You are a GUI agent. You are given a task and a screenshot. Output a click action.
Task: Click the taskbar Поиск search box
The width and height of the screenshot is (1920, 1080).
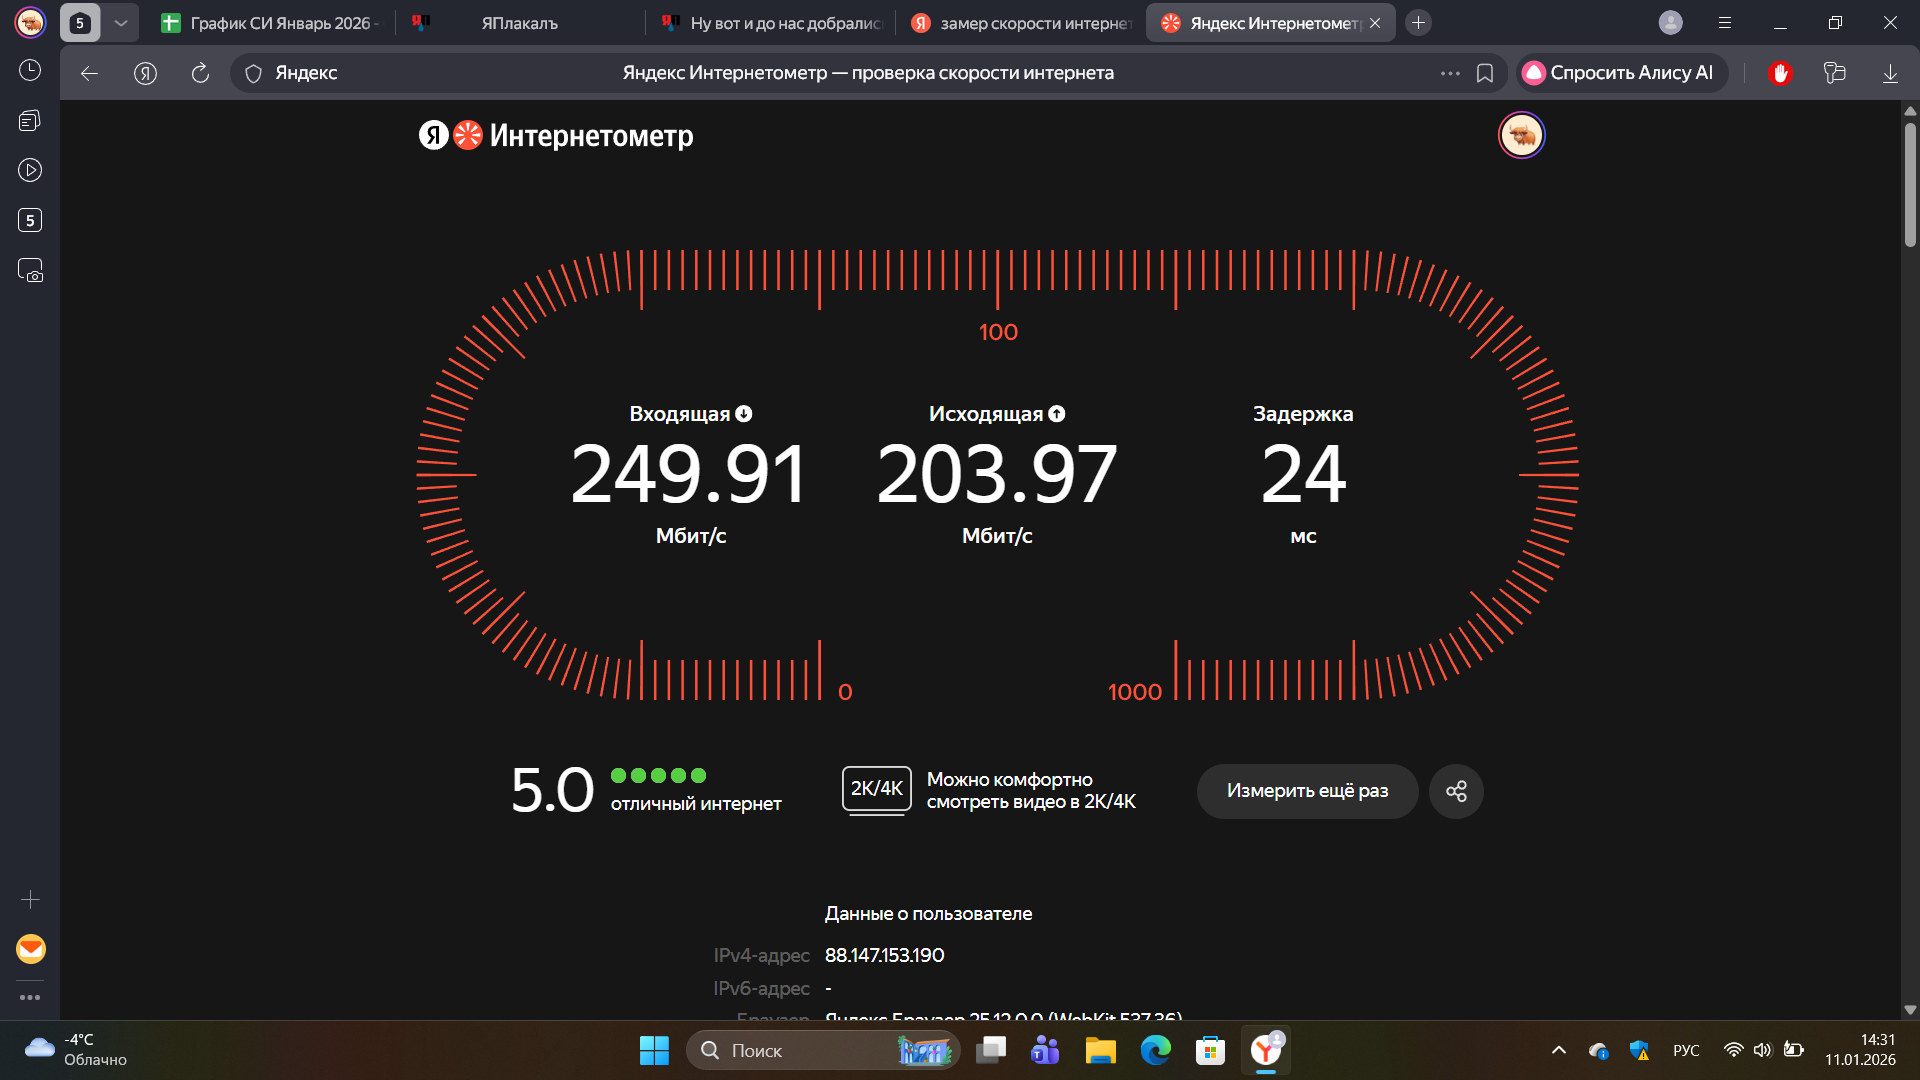pyautogui.click(x=823, y=1050)
